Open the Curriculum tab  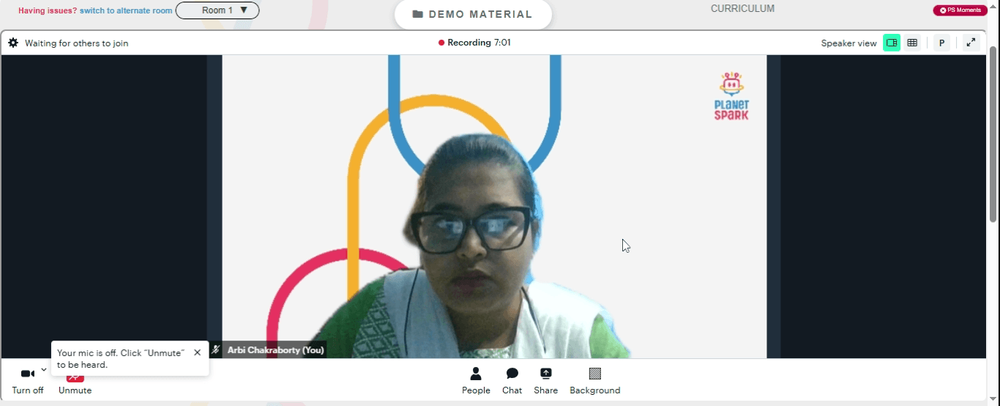pyautogui.click(x=742, y=9)
